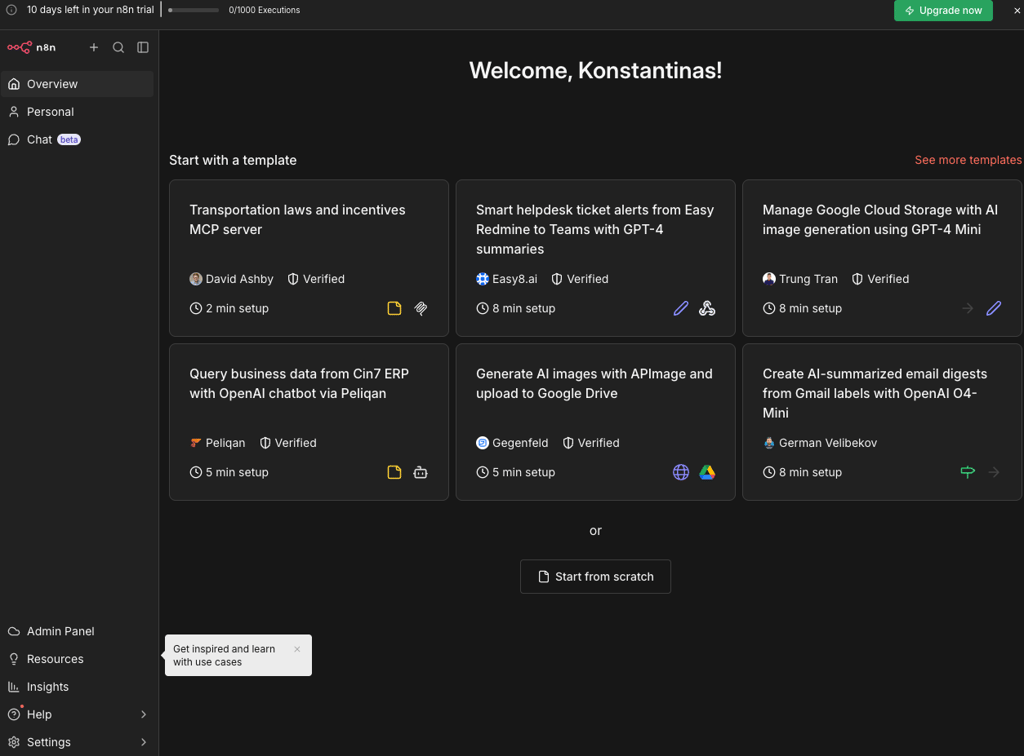The image size is (1024, 756).
Task: Click the Settings menu item
Action: 77,742
